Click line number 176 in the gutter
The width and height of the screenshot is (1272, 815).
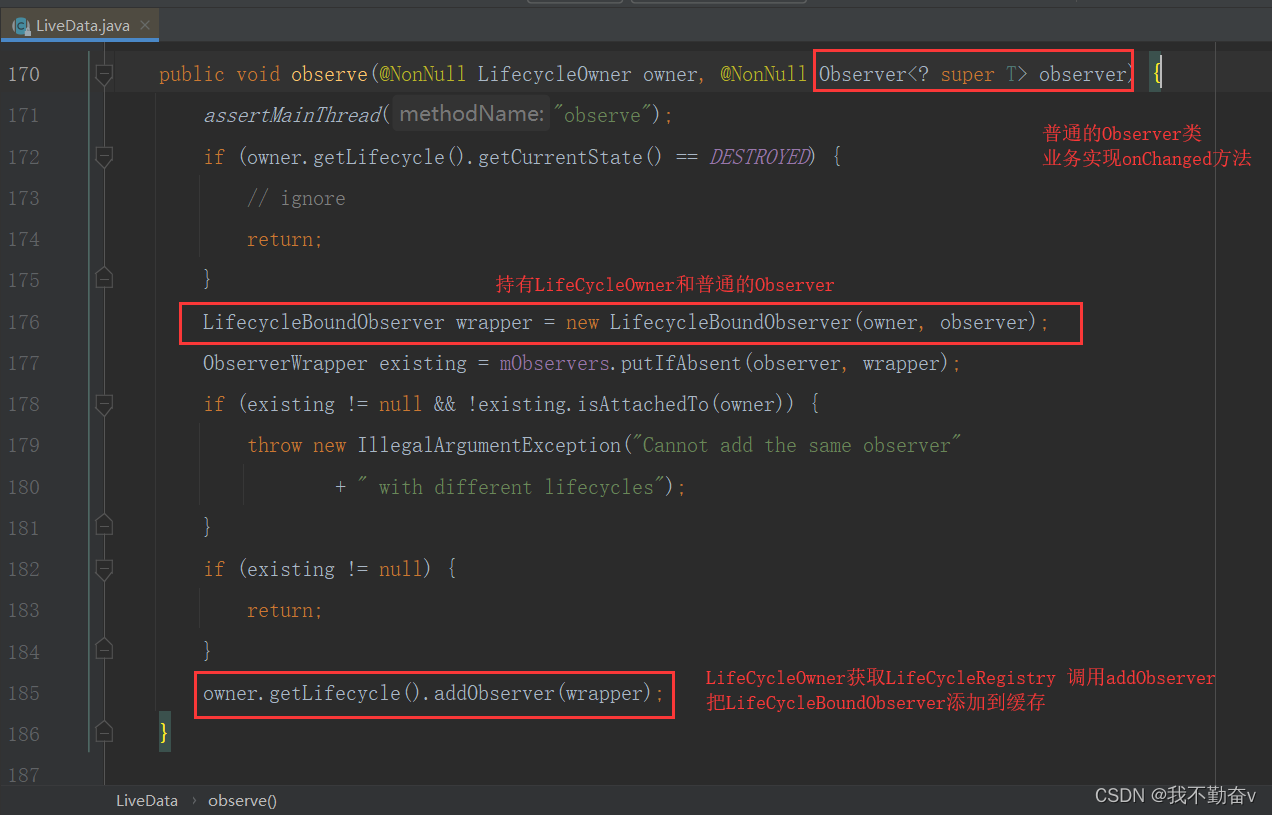[x=22, y=322]
